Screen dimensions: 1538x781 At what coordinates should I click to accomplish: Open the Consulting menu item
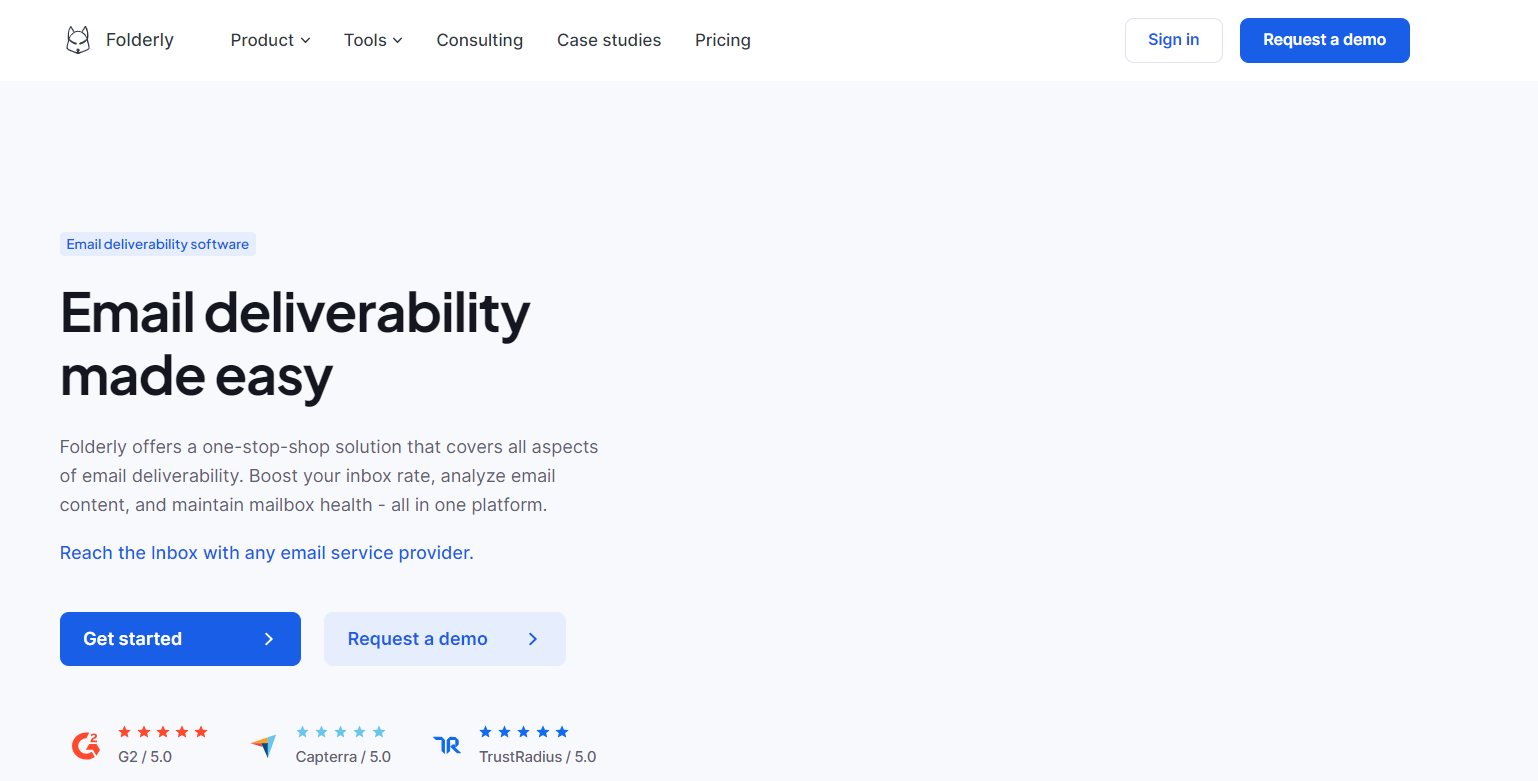[479, 40]
